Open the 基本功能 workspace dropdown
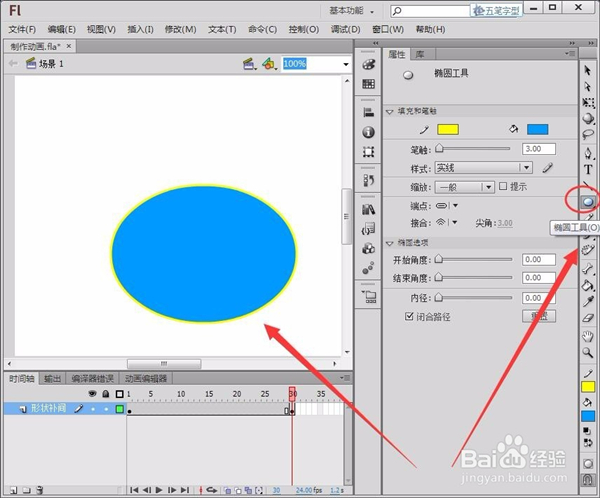The height and width of the screenshot is (498, 600). coord(352,11)
